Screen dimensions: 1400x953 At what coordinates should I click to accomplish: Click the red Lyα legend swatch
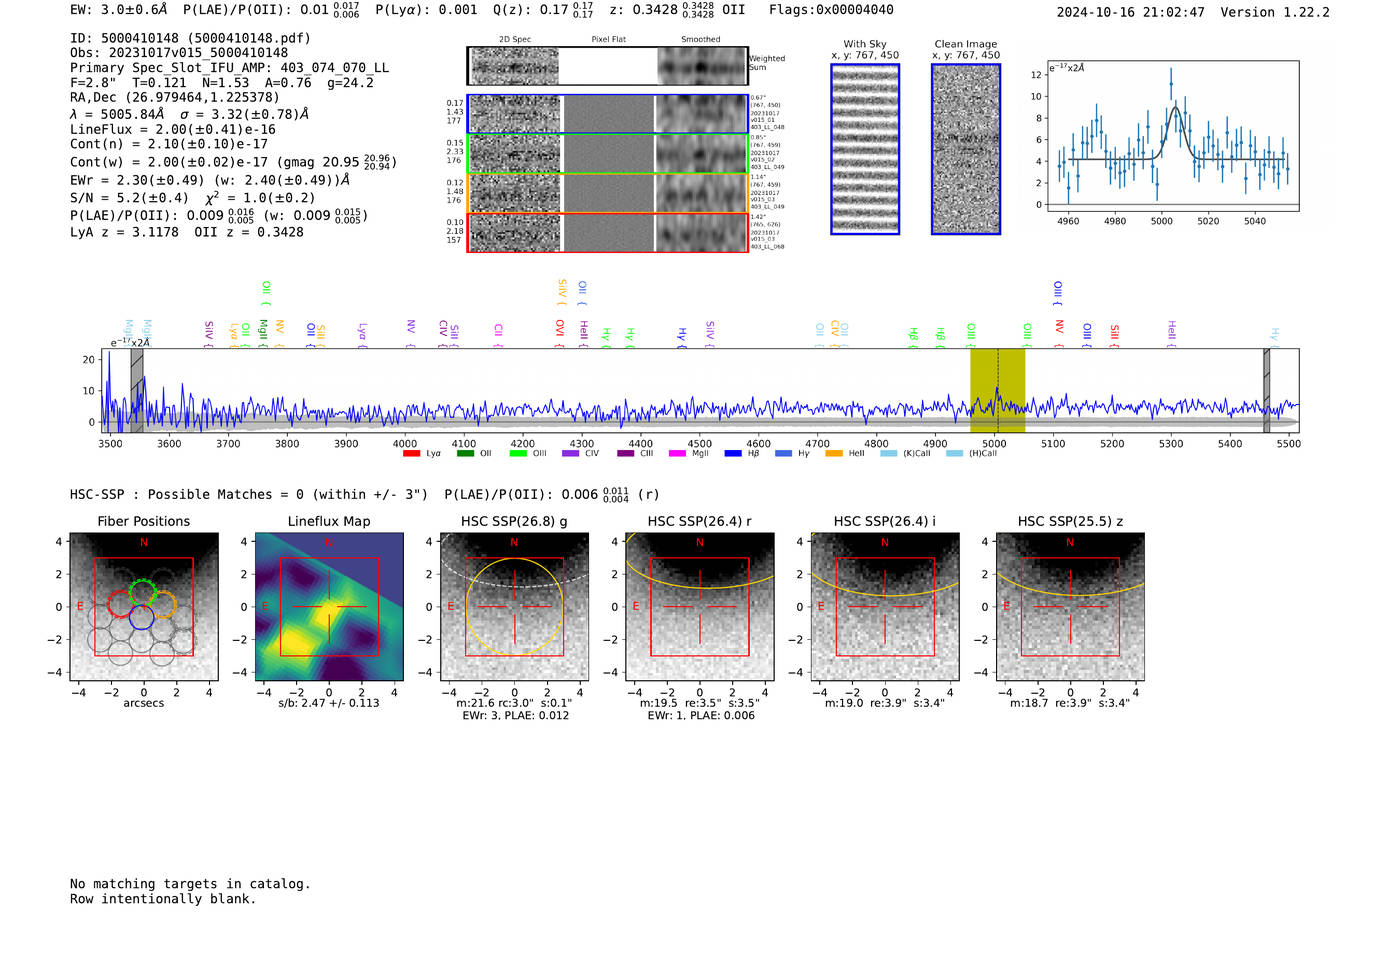tap(411, 454)
